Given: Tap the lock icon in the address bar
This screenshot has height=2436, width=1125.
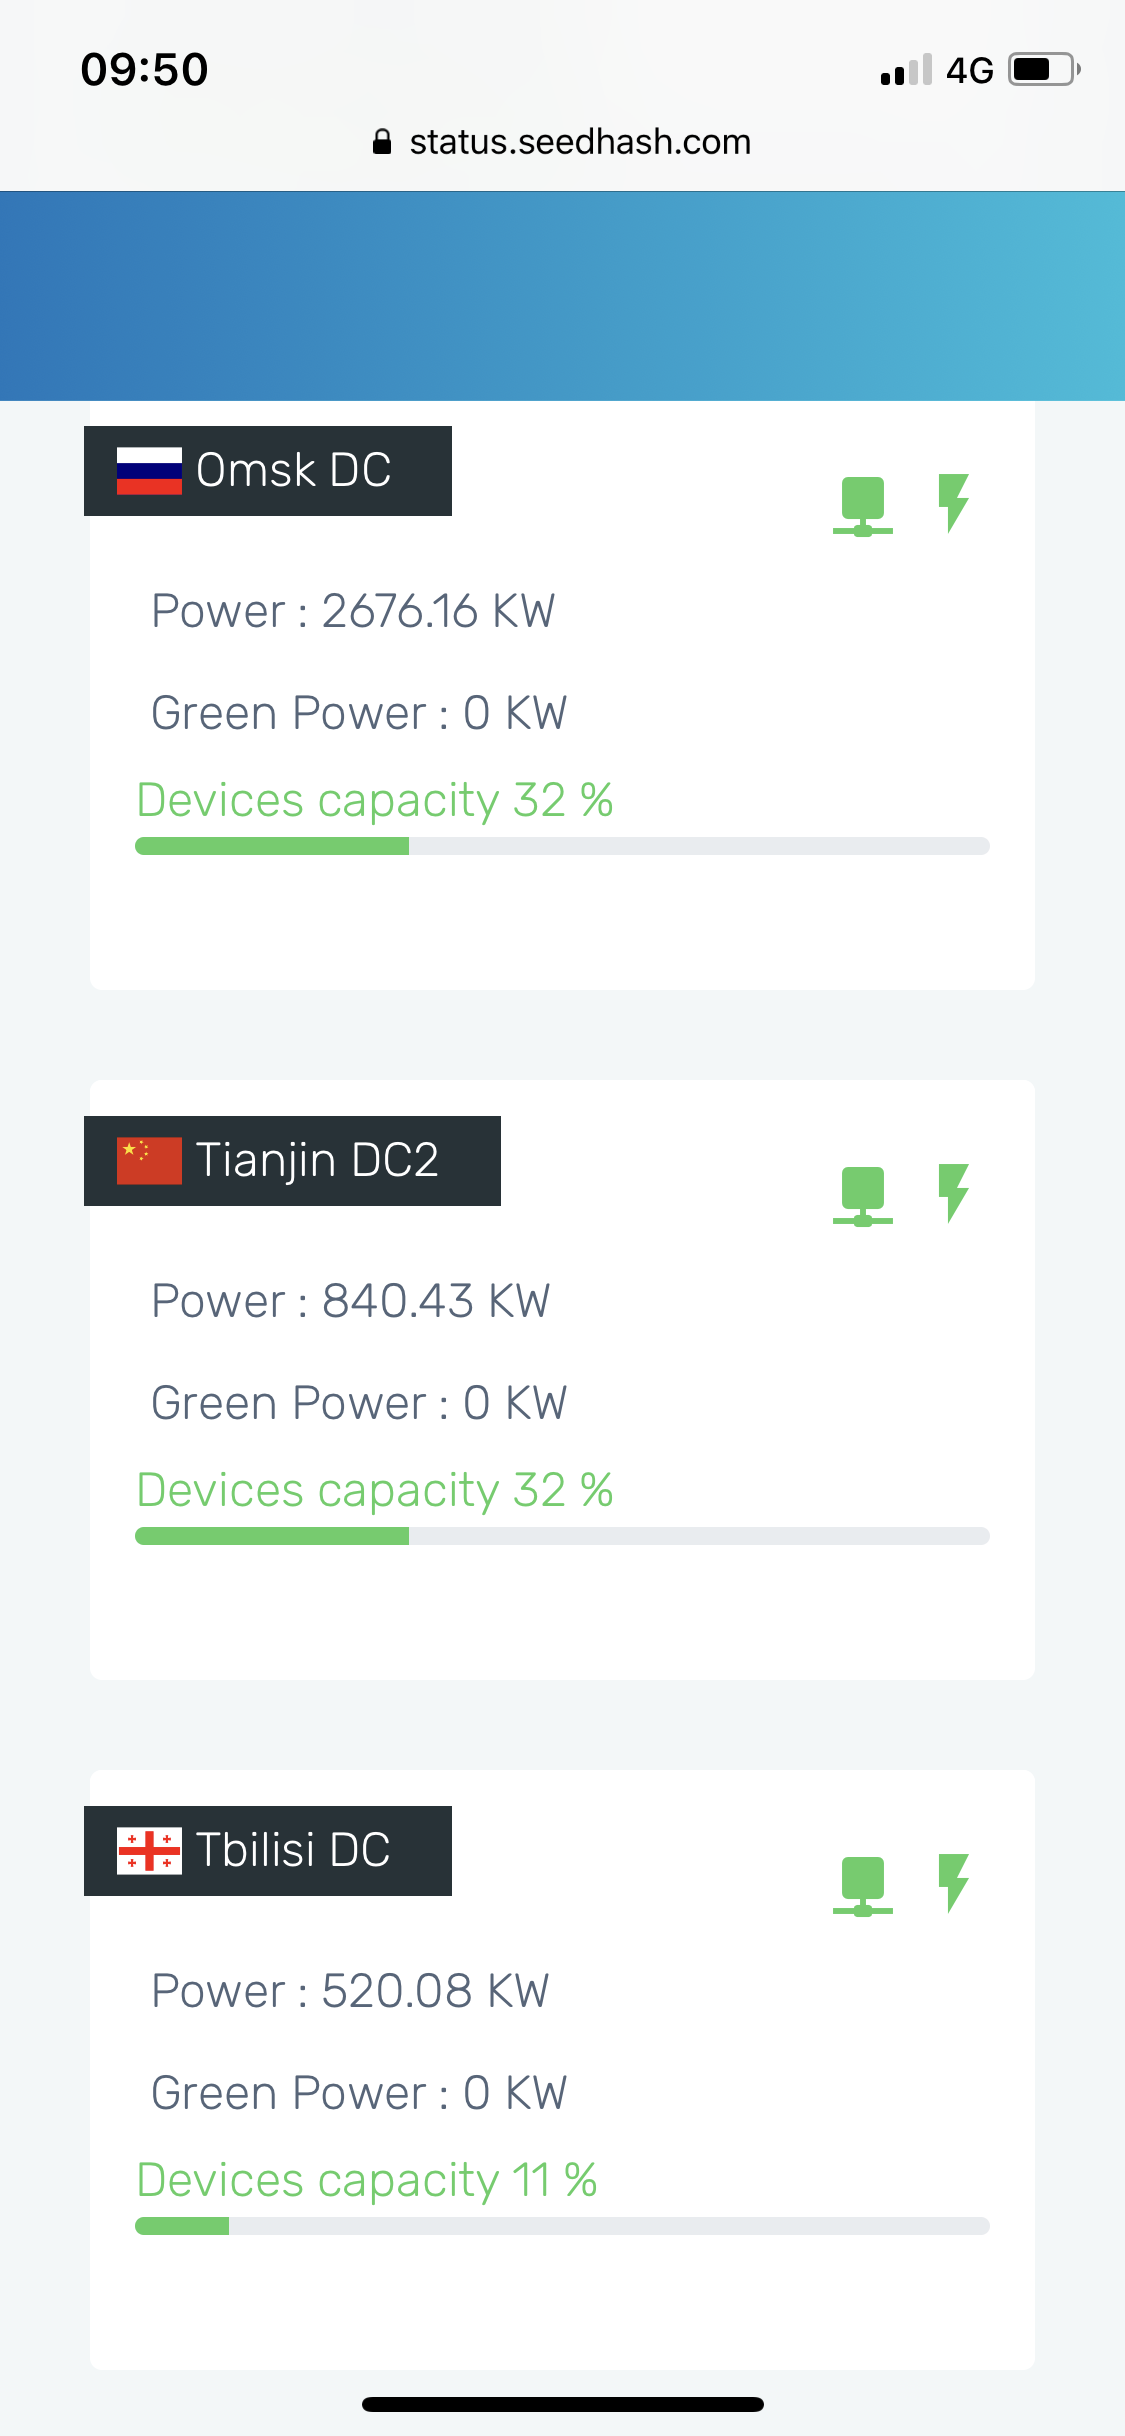Looking at the screenshot, I should pos(381,142).
